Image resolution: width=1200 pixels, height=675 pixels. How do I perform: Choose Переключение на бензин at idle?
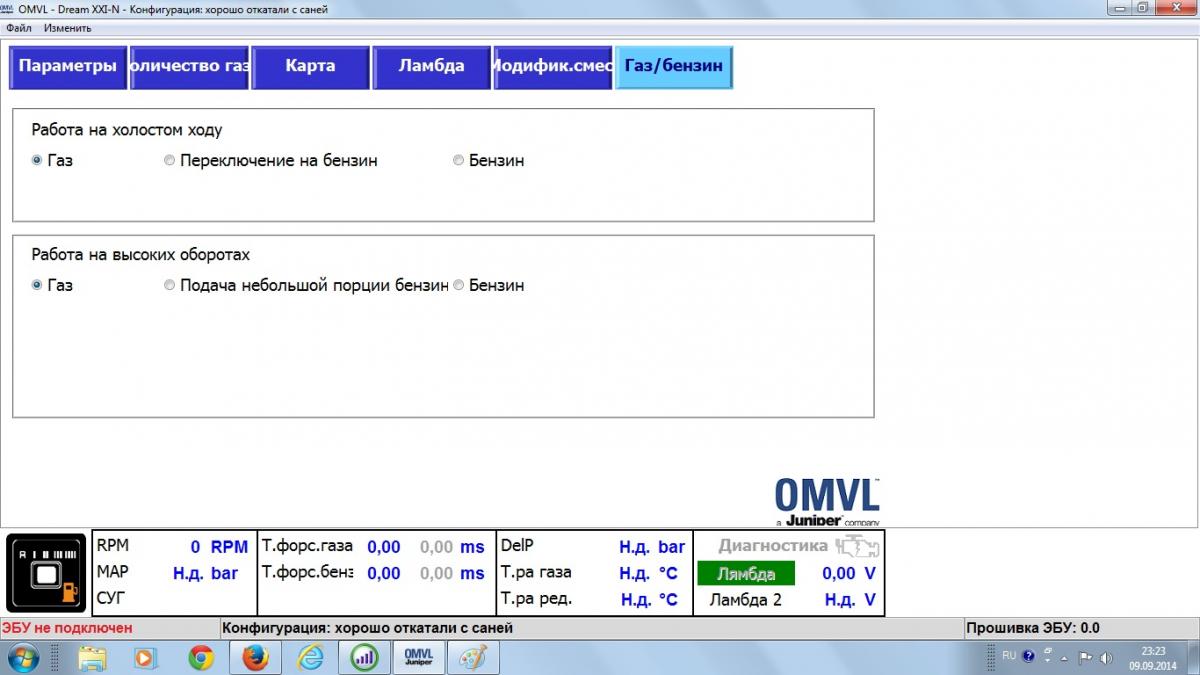point(170,160)
